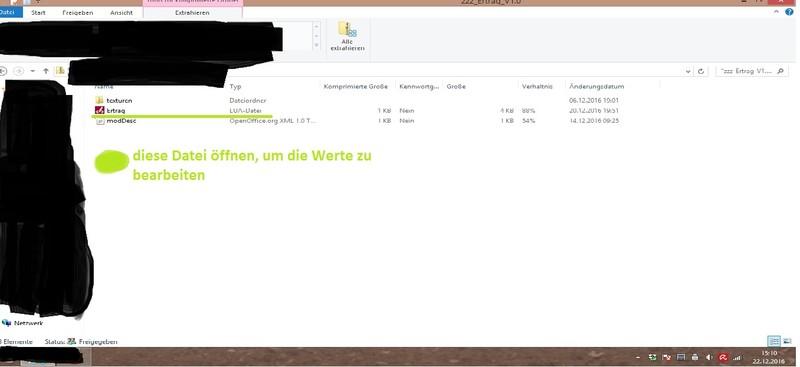800x367 pixels.
Task: Select the texturen folder icon
Action: 99,101
